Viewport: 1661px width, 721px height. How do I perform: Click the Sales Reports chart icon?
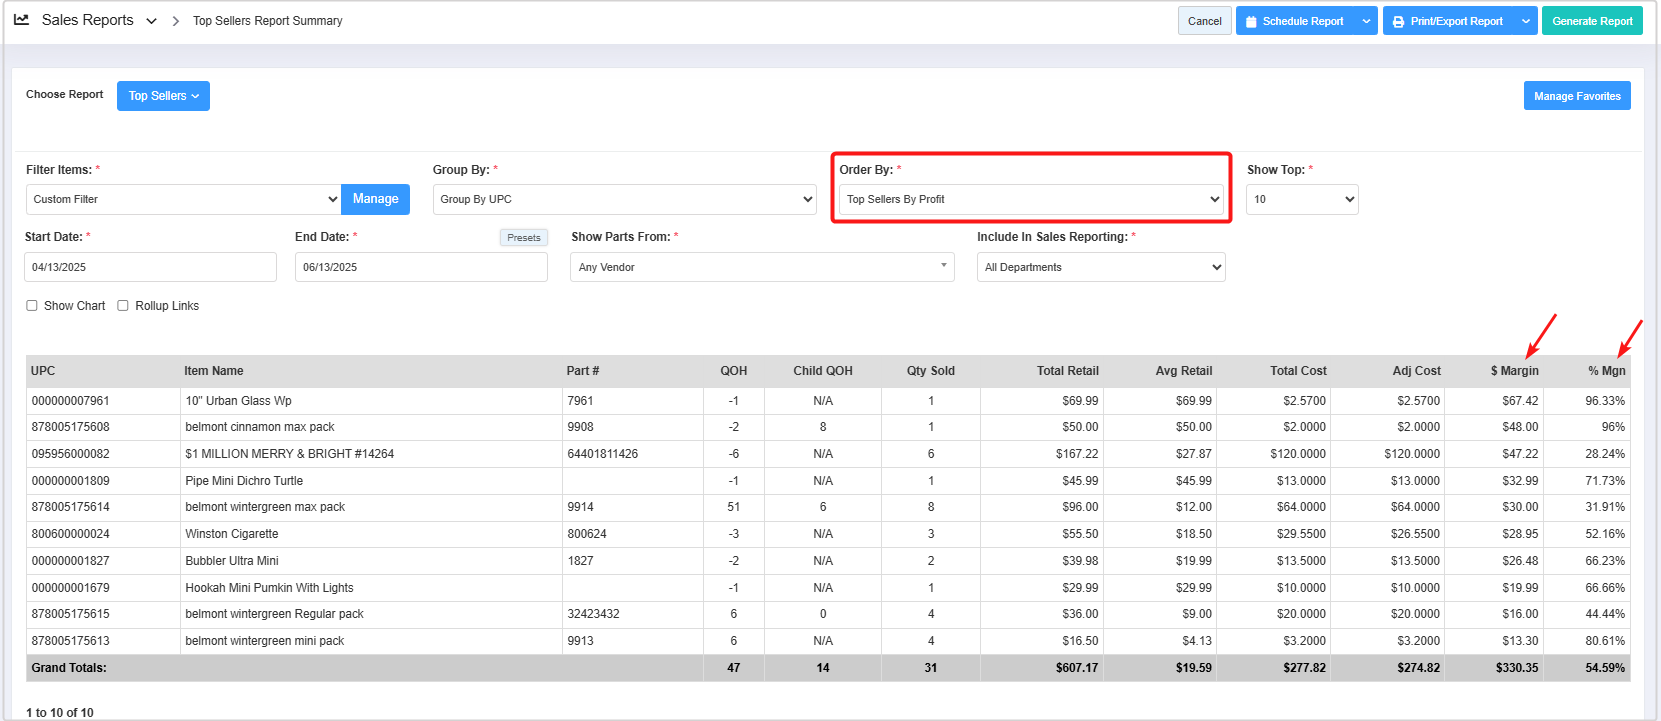pyautogui.click(x=21, y=20)
